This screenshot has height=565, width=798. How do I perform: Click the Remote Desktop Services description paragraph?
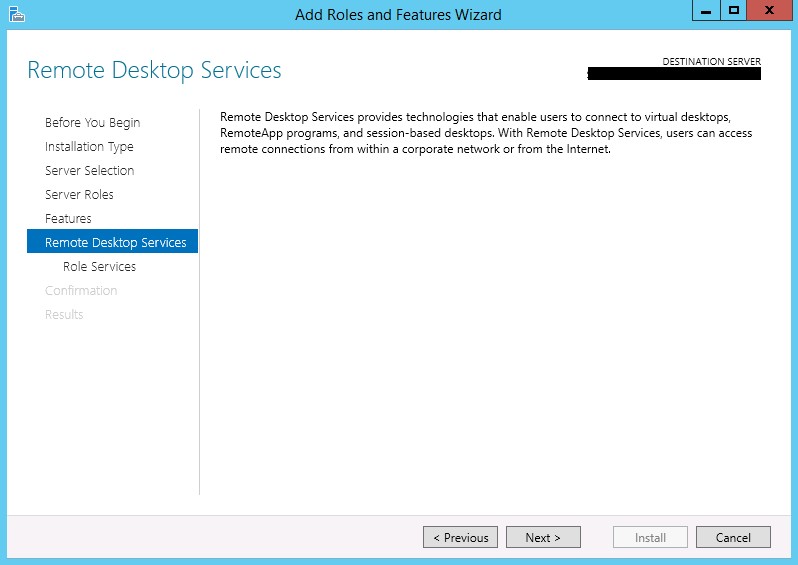tap(486, 133)
